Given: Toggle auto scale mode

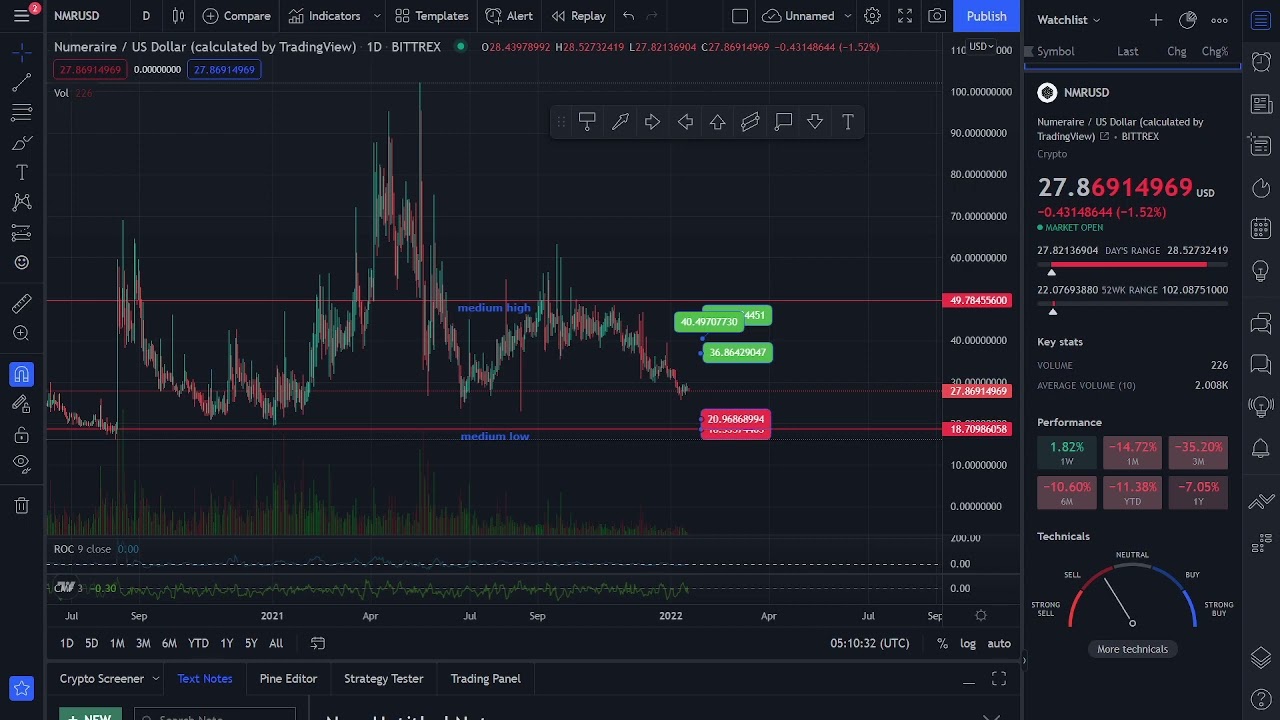Looking at the screenshot, I should point(999,643).
